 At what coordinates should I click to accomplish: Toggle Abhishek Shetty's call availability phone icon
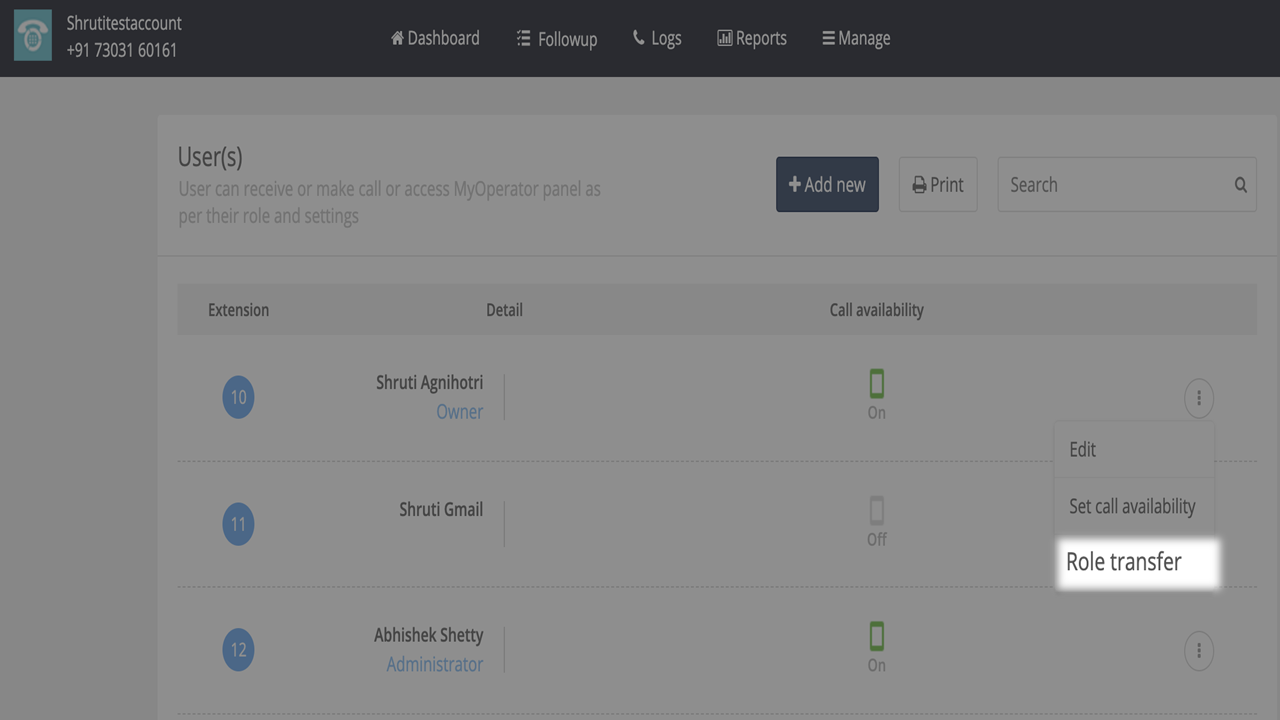[876, 637]
